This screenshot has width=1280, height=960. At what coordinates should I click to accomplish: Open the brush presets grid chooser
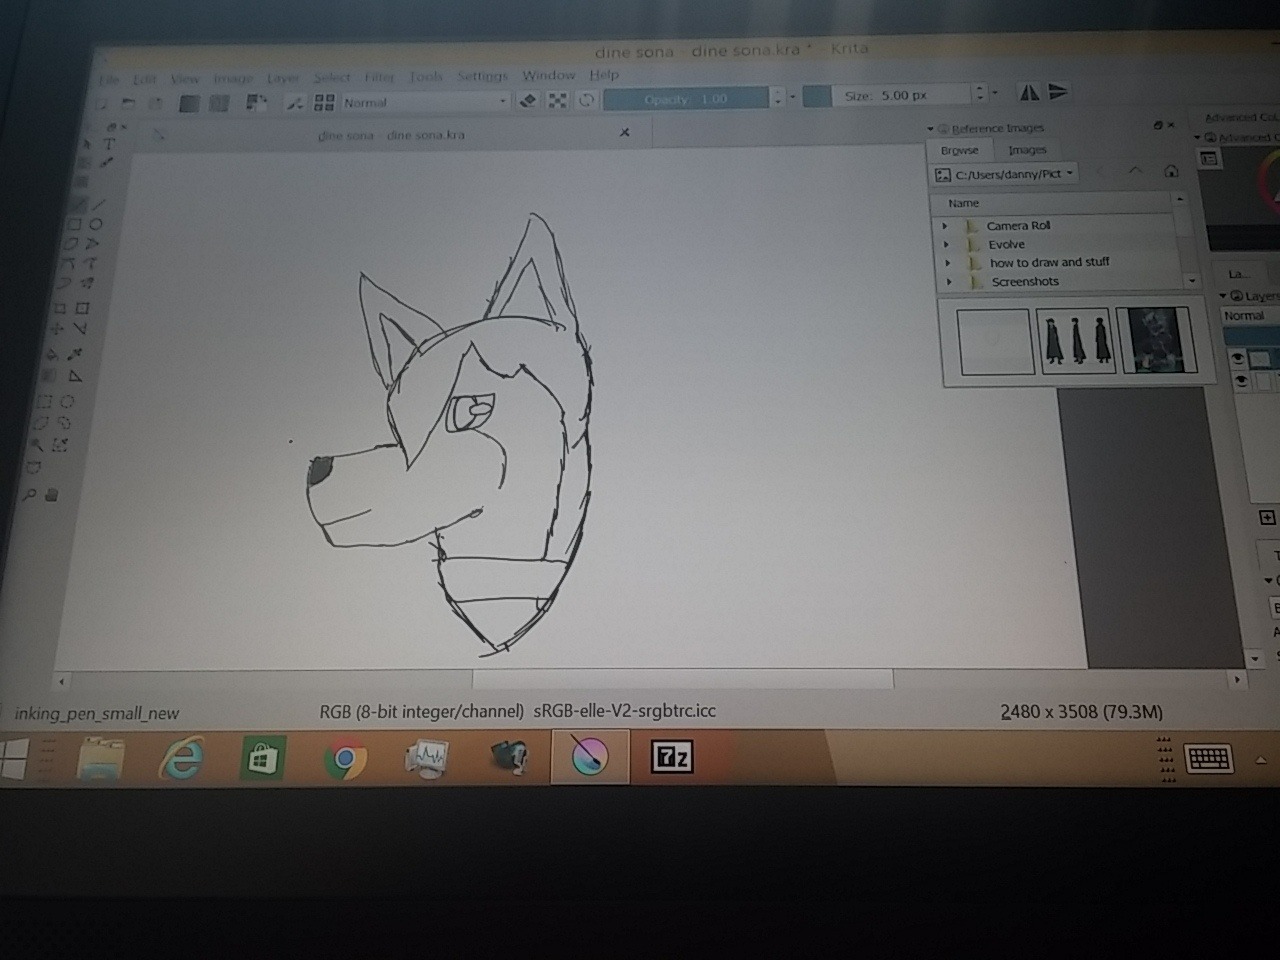(x=324, y=102)
